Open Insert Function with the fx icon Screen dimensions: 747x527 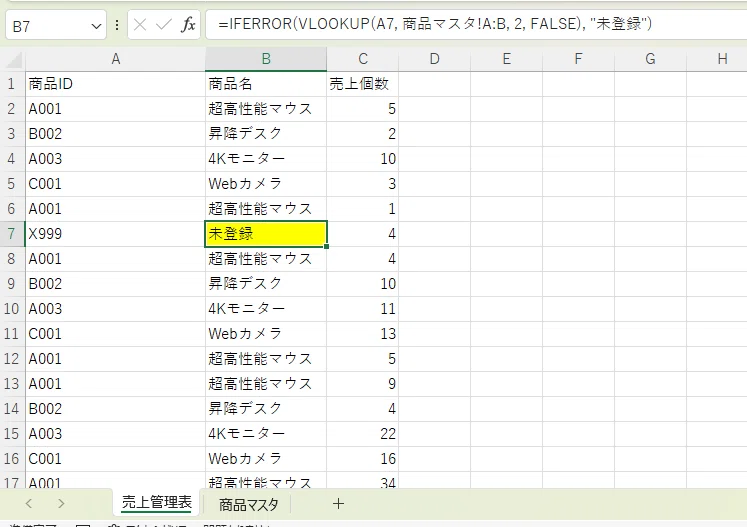click(x=188, y=24)
